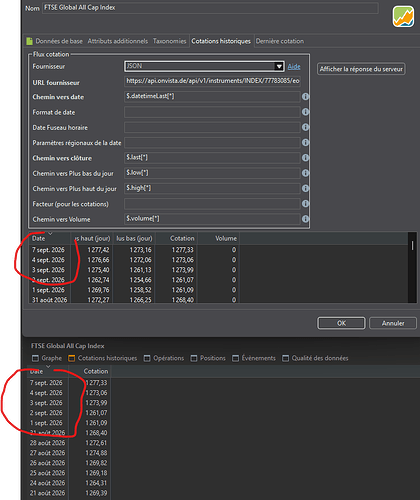Click quote value 1 264,31 in lower list
The image size is (420, 500).
tap(96, 483)
